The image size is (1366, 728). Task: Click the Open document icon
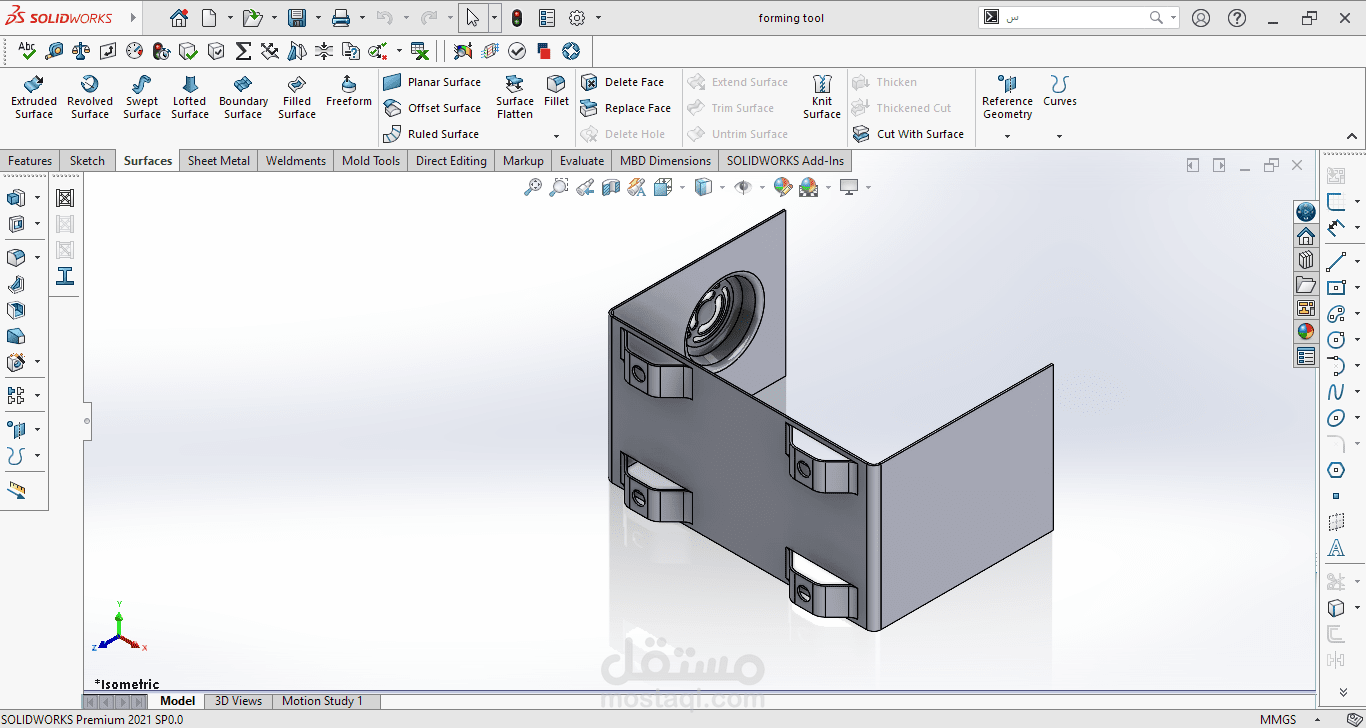(252, 18)
